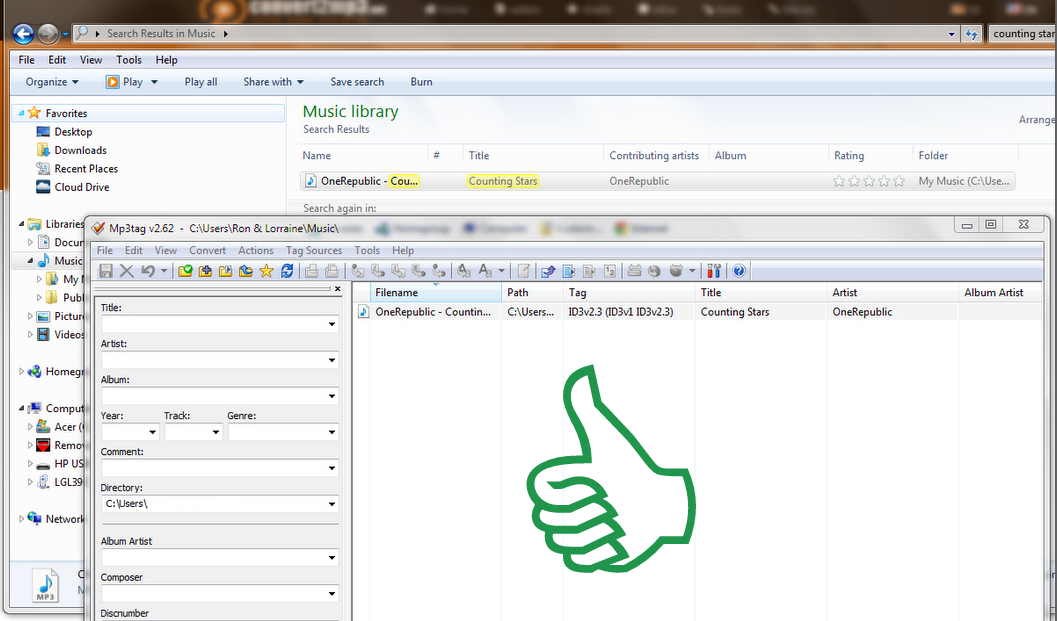Click the yellow star Favorites icon in Mp3tag

[266, 271]
